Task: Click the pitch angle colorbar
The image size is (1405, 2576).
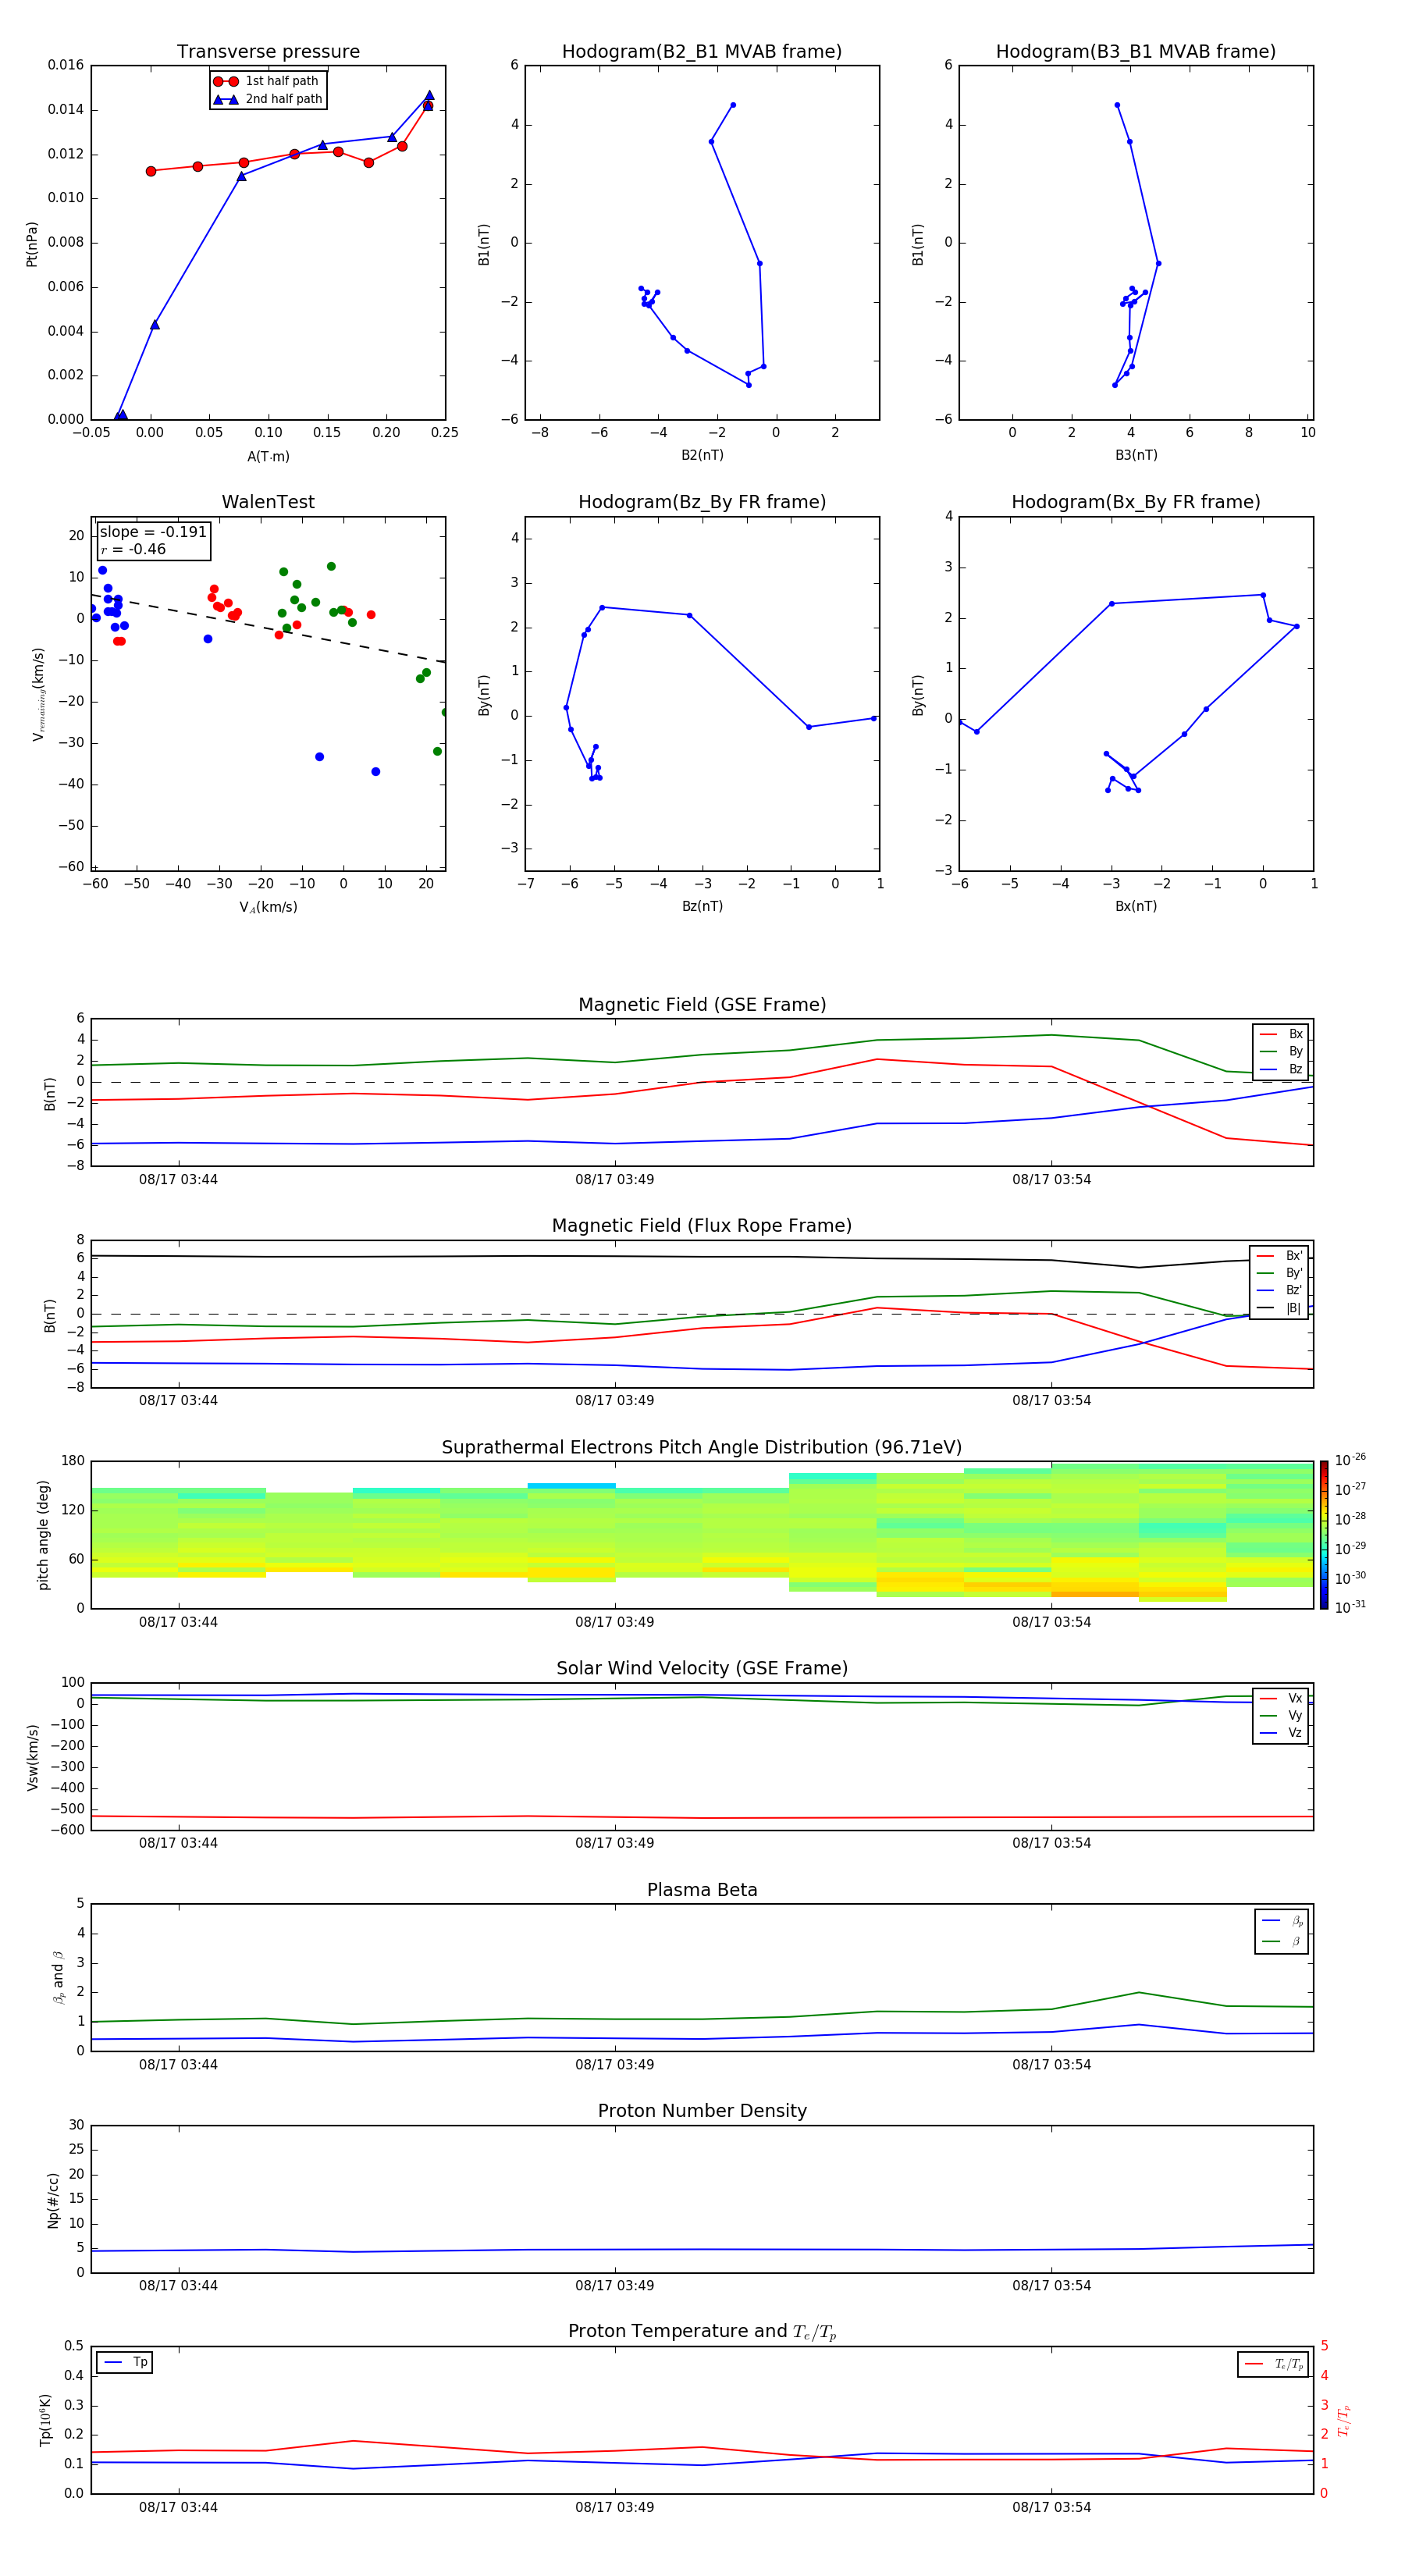Action: click(1324, 1534)
